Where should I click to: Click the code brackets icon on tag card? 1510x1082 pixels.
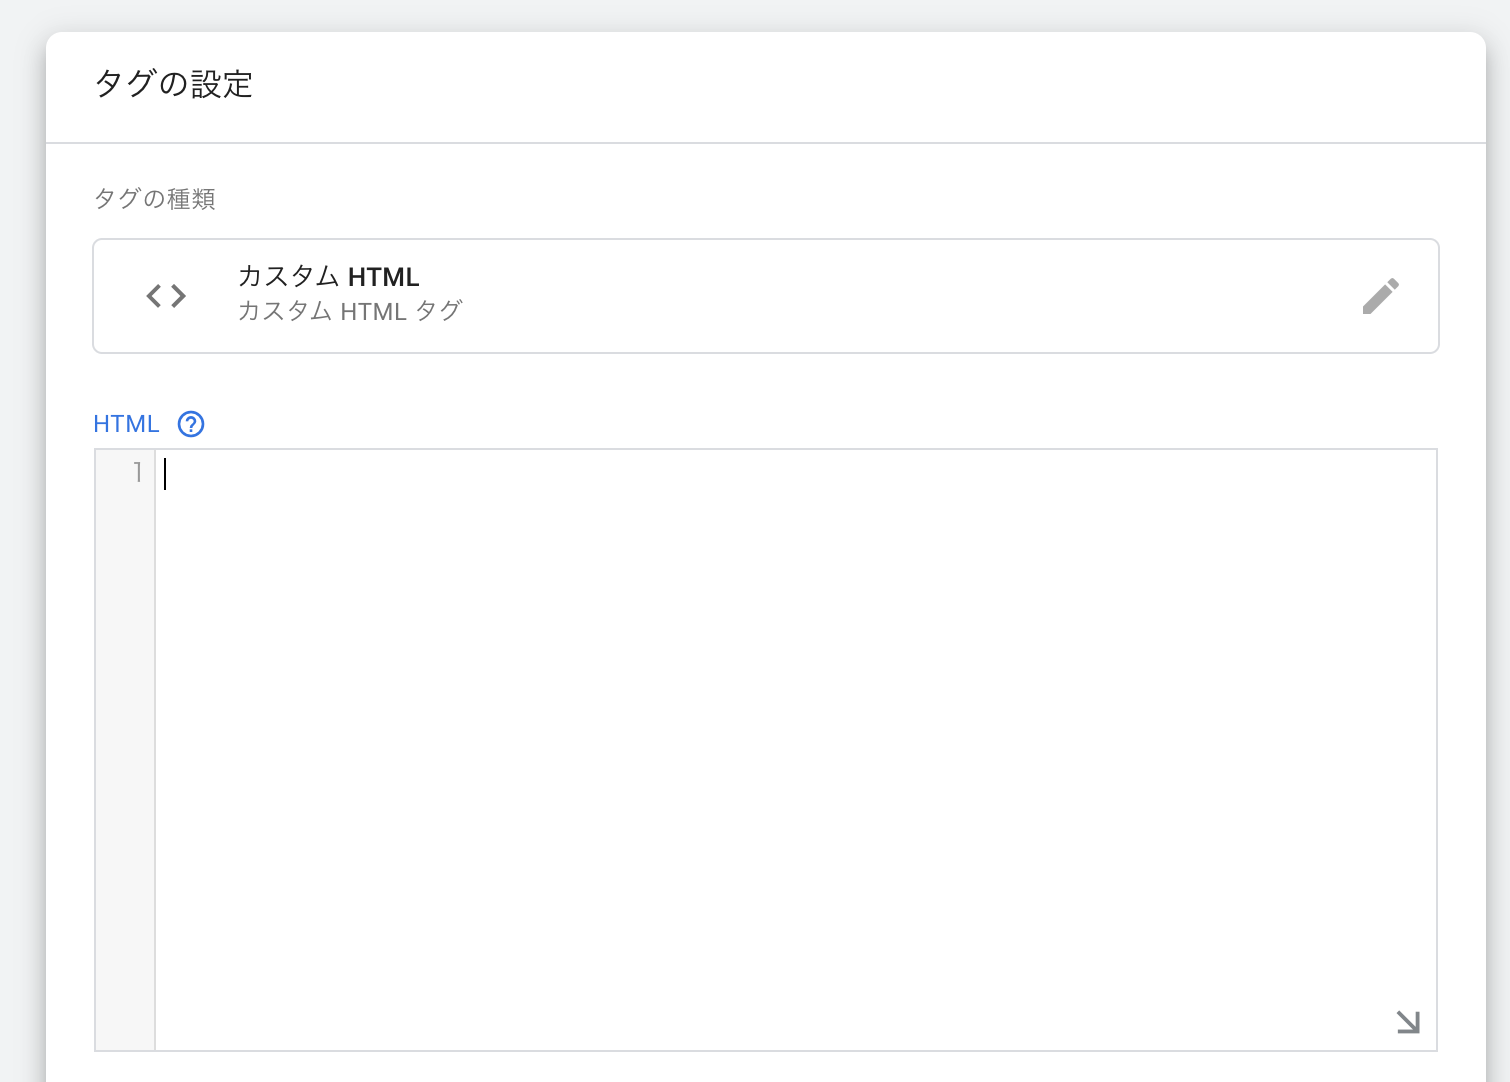point(166,296)
